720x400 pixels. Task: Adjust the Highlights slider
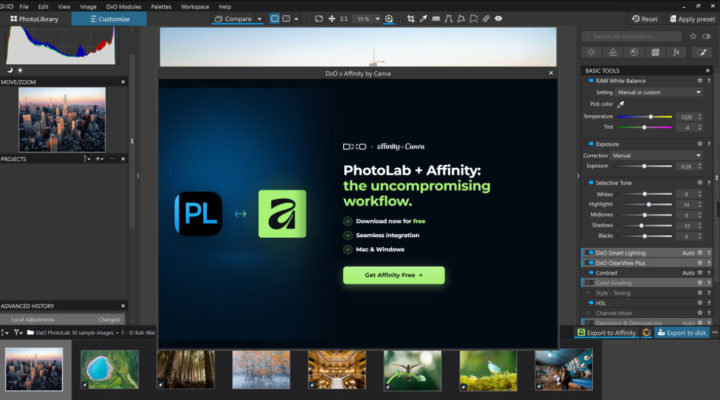[645, 204]
